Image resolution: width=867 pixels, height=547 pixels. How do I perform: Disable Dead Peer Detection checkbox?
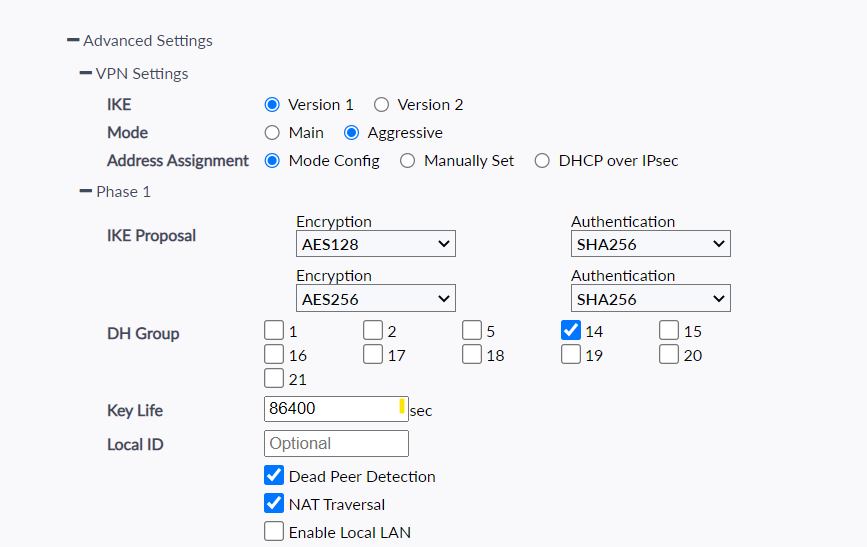[x=274, y=475]
